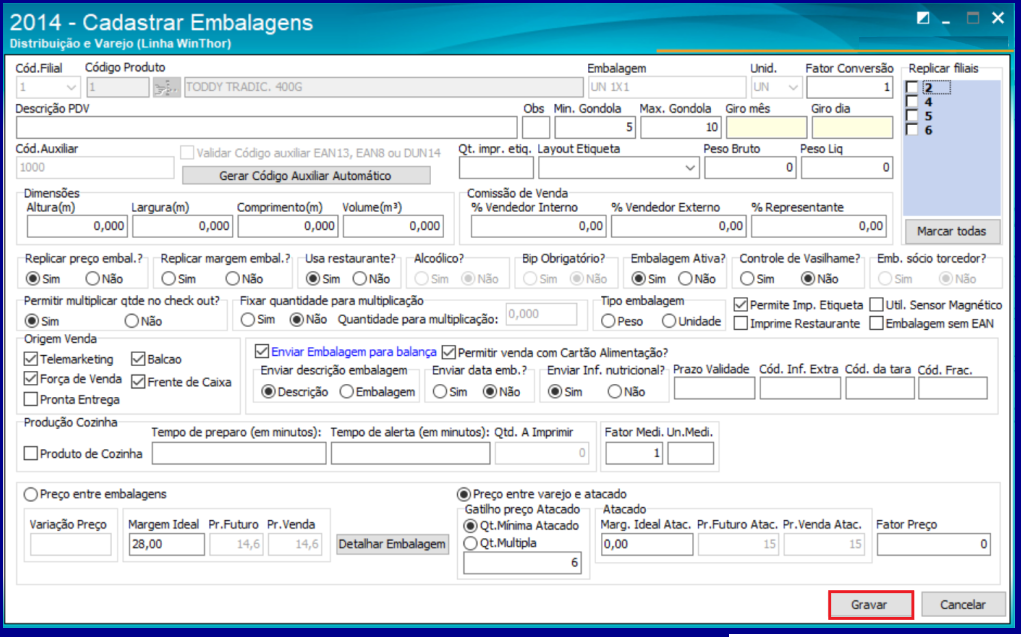Uncheck Telemarketing in Origem Venda

pyautogui.click(x=31, y=359)
